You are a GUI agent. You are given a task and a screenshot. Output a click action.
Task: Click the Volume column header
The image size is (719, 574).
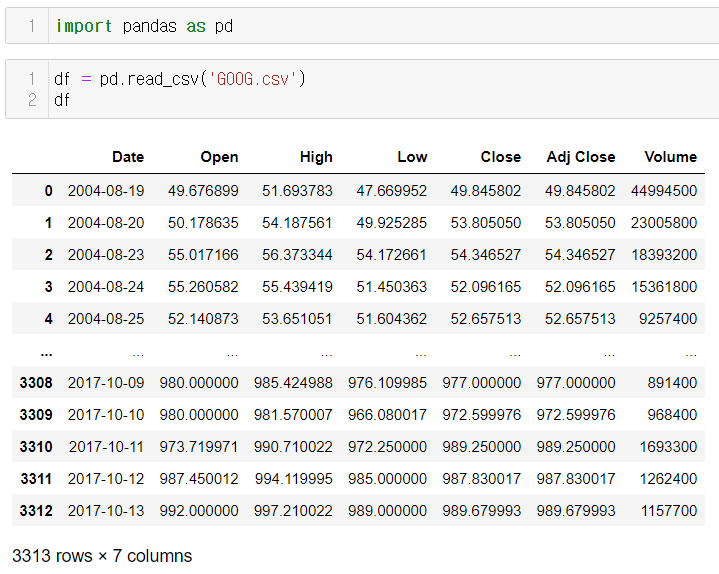click(670, 157)
